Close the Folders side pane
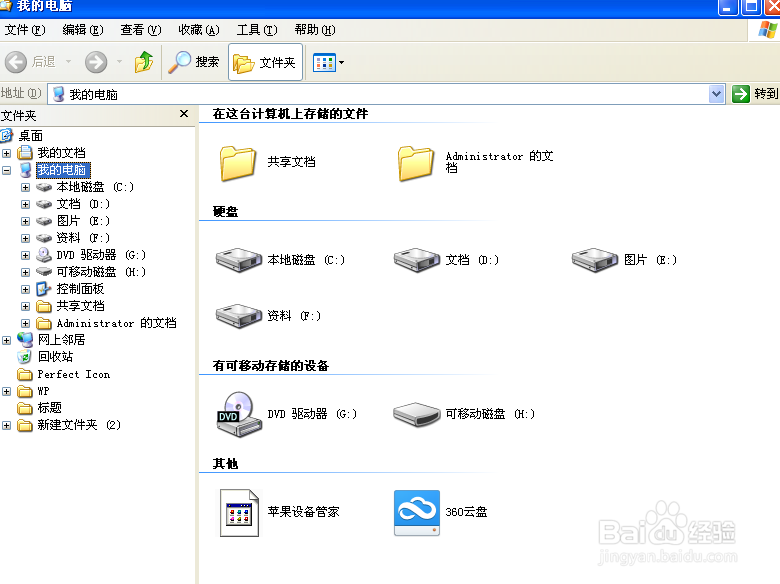This screenshot has width=780, height=584. pyautogui.click(x=184, y=114)
